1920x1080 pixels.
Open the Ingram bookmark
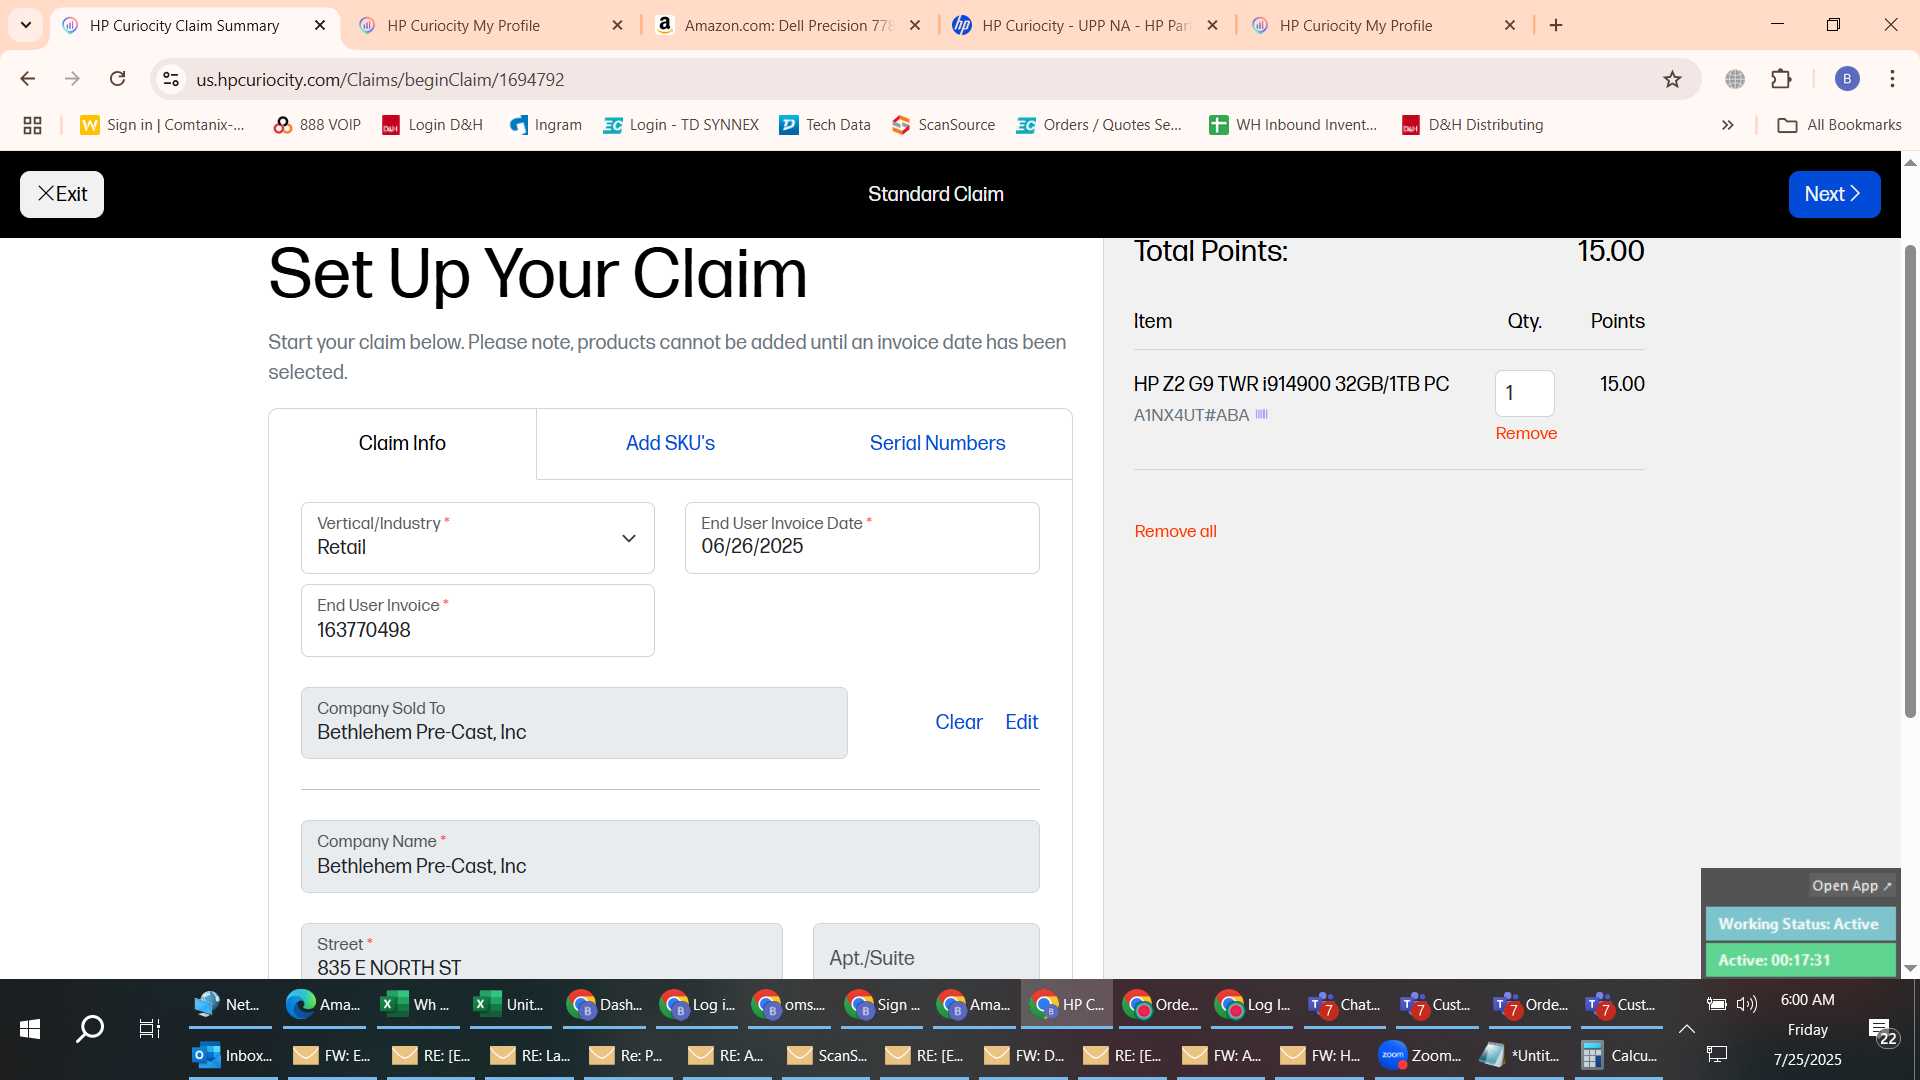(545, 125)
